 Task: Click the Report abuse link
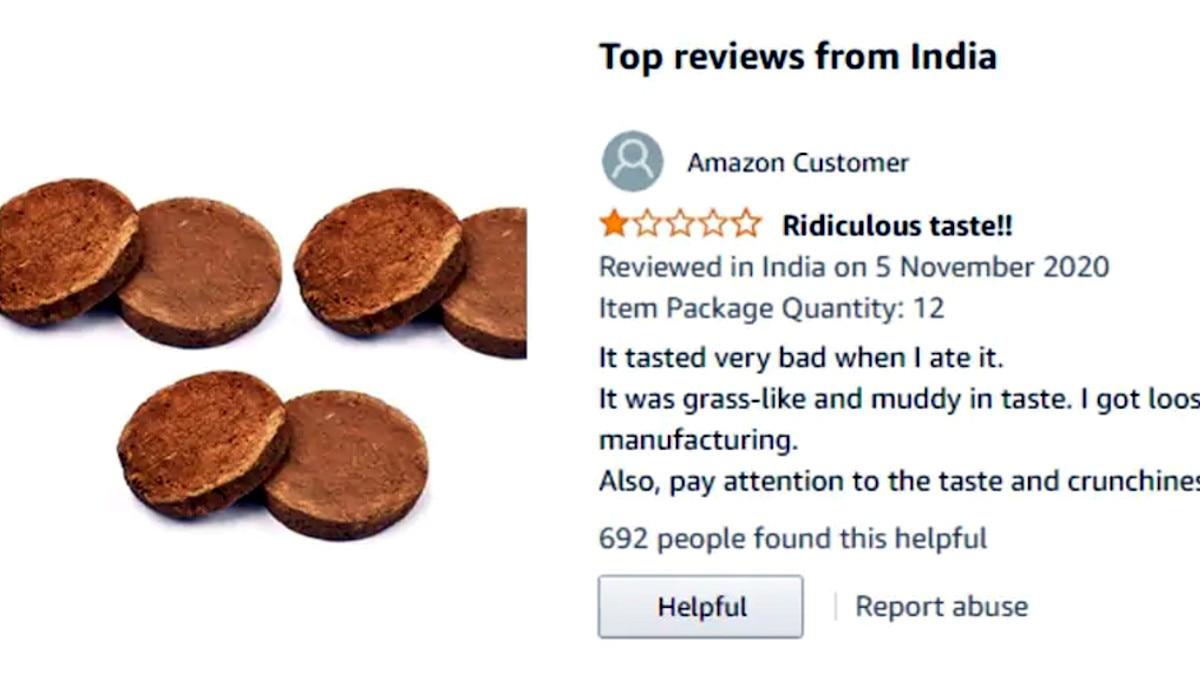tap(941, 606)
